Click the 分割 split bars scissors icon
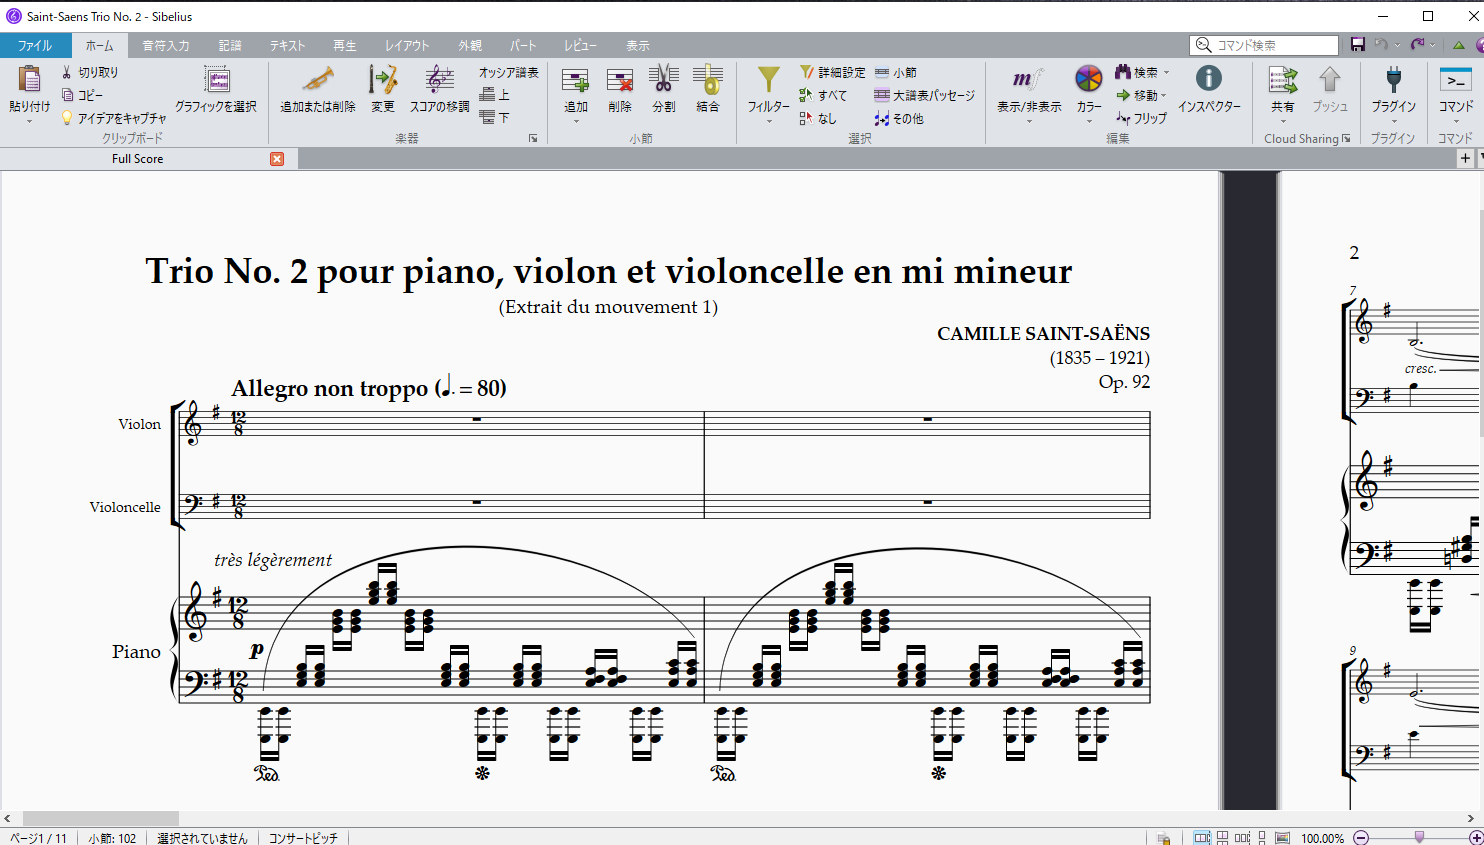The image size is (1484, 845). (x=663, y=80)
